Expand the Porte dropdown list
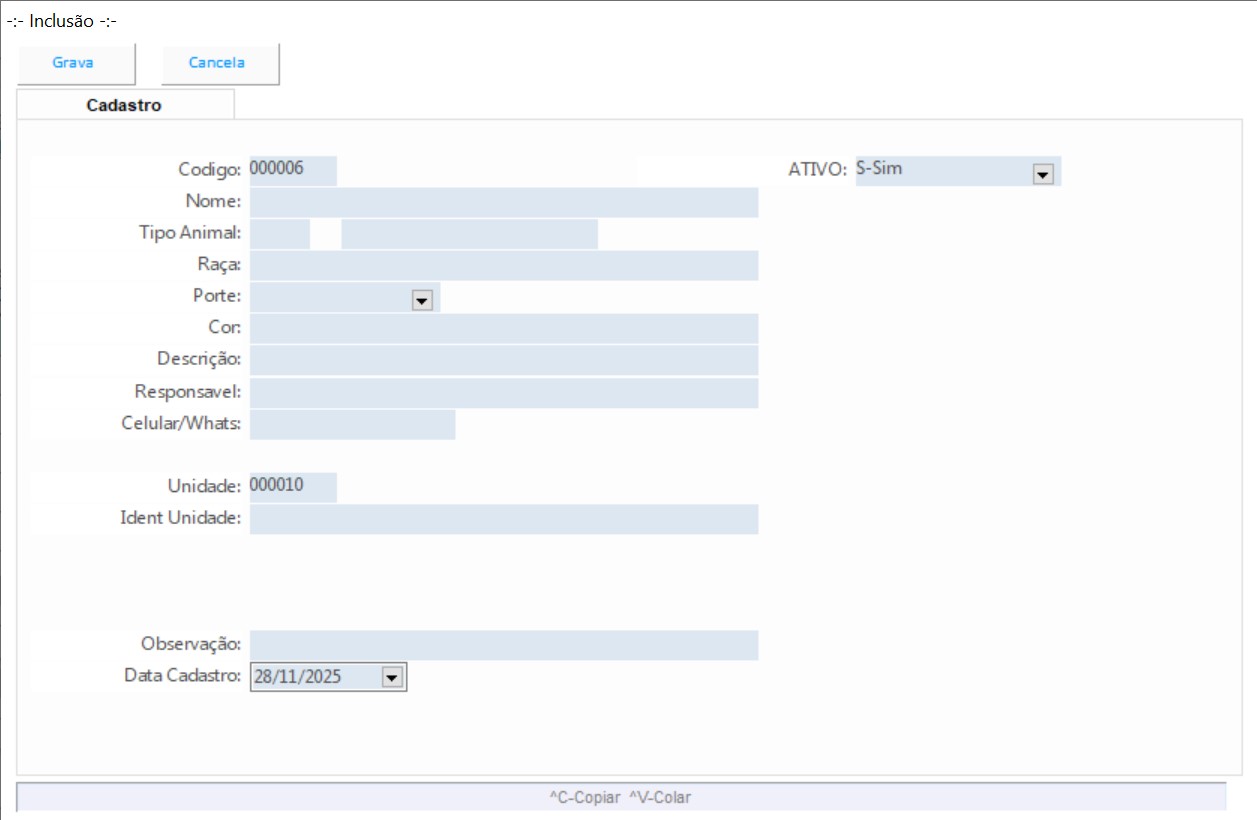1257x820 pixels. (422, 300)
